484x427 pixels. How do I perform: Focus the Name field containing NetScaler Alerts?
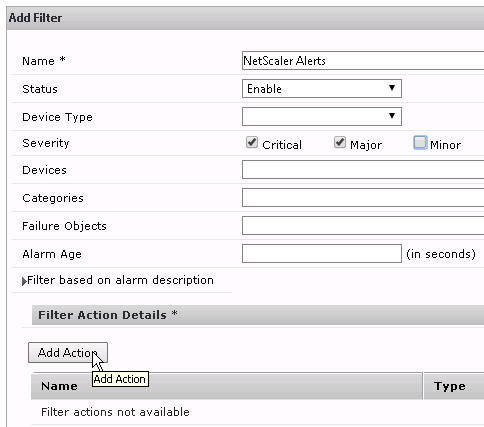[363, 61]
